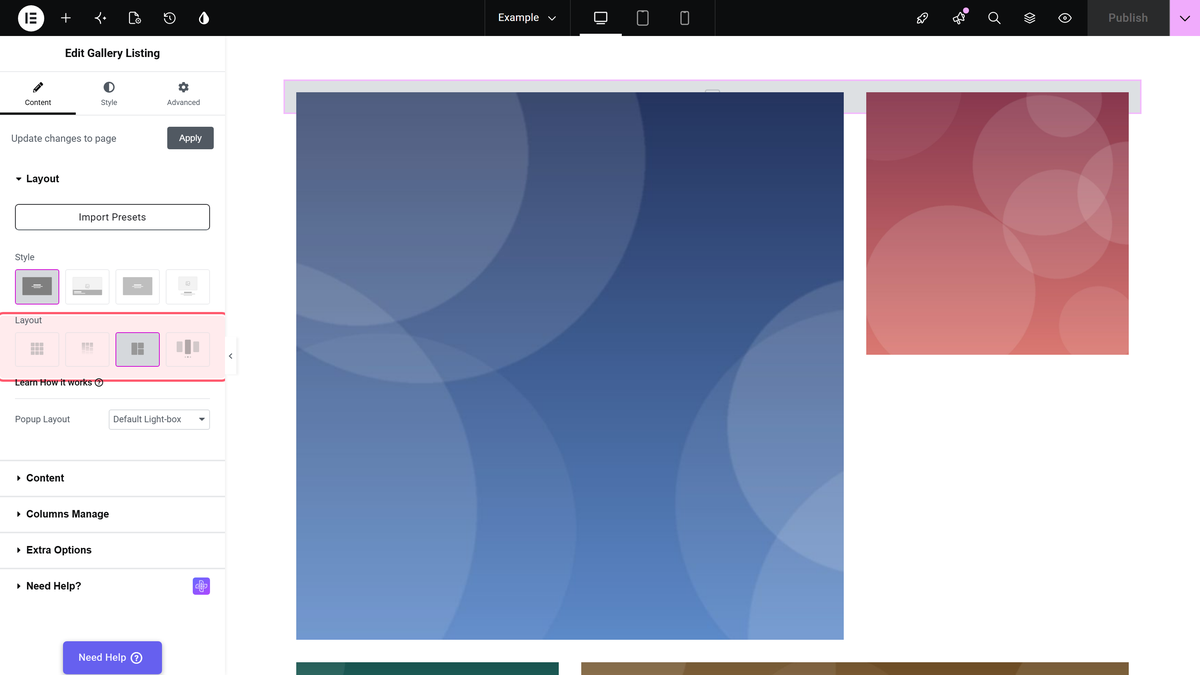Viewport: 1200px width, 675px height.
Task: Switch to tablet device view
Action: pos(643,18)
